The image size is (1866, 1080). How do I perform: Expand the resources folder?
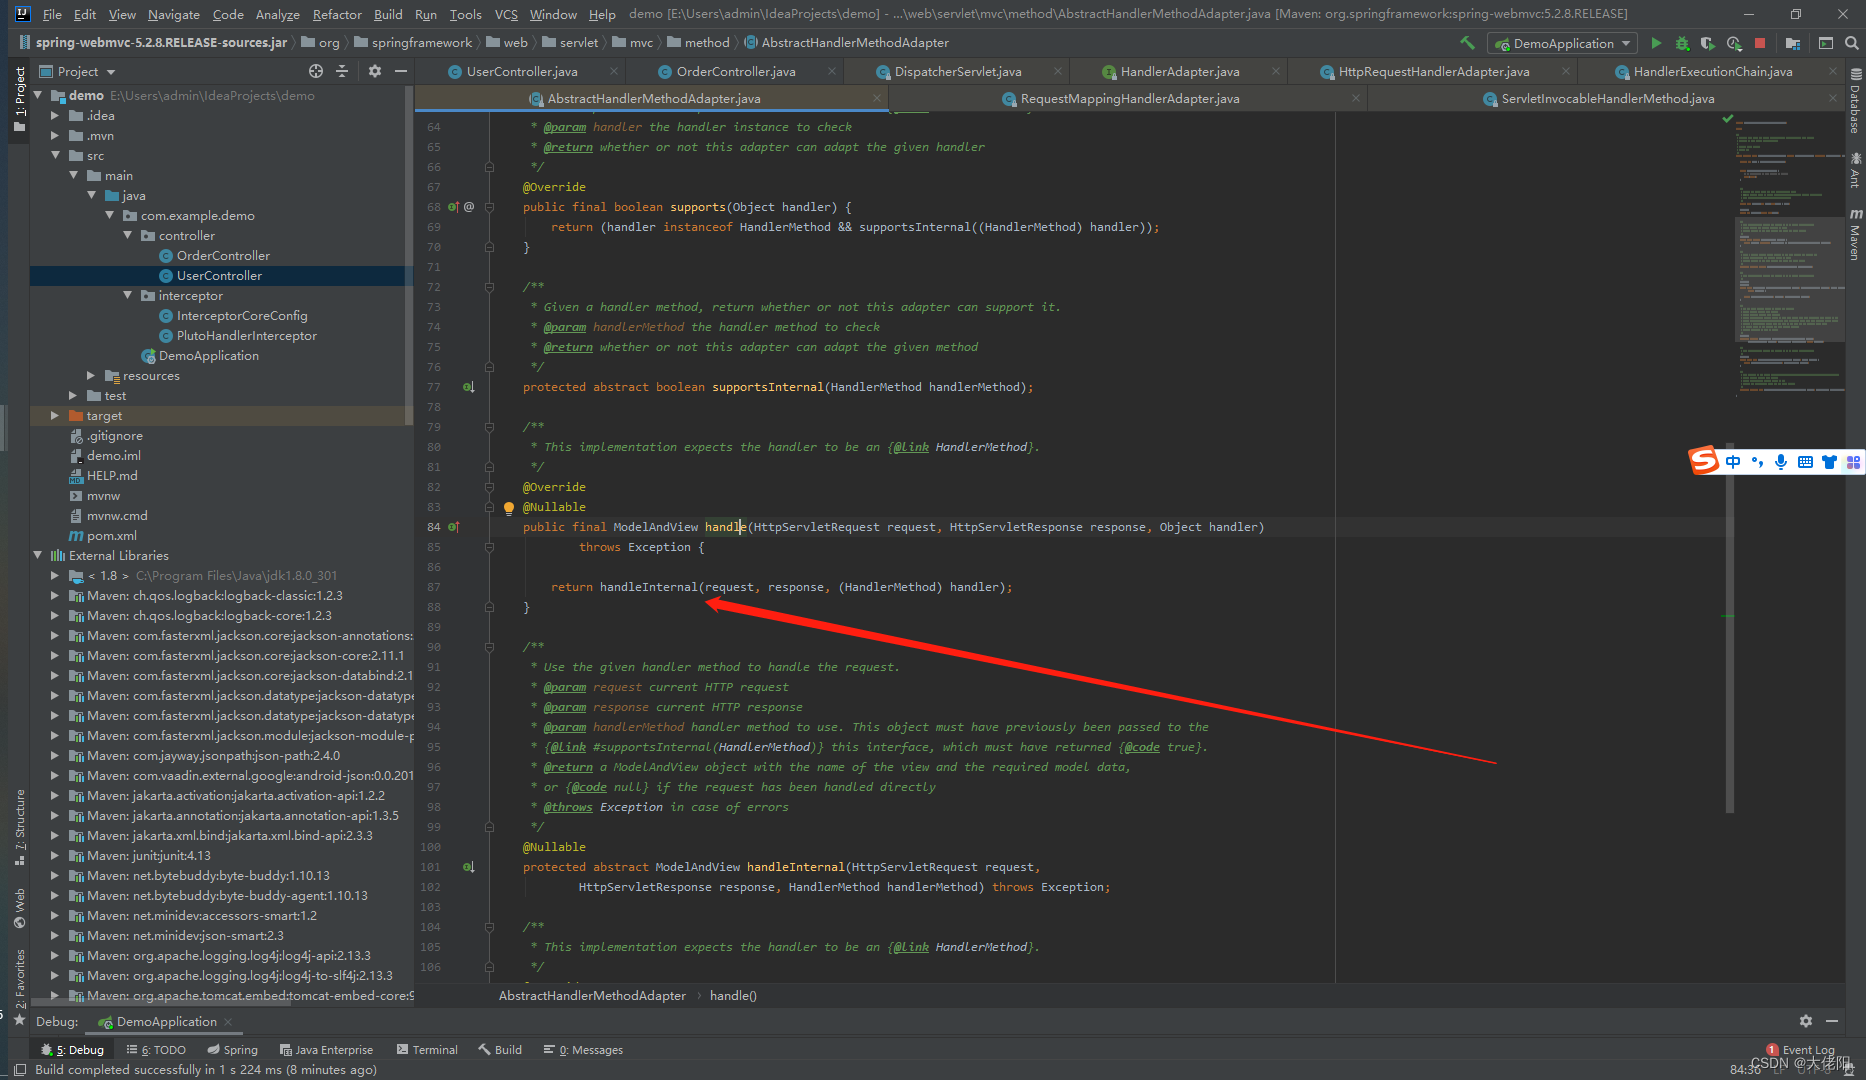pyautogui.click(x=92, y=375)
